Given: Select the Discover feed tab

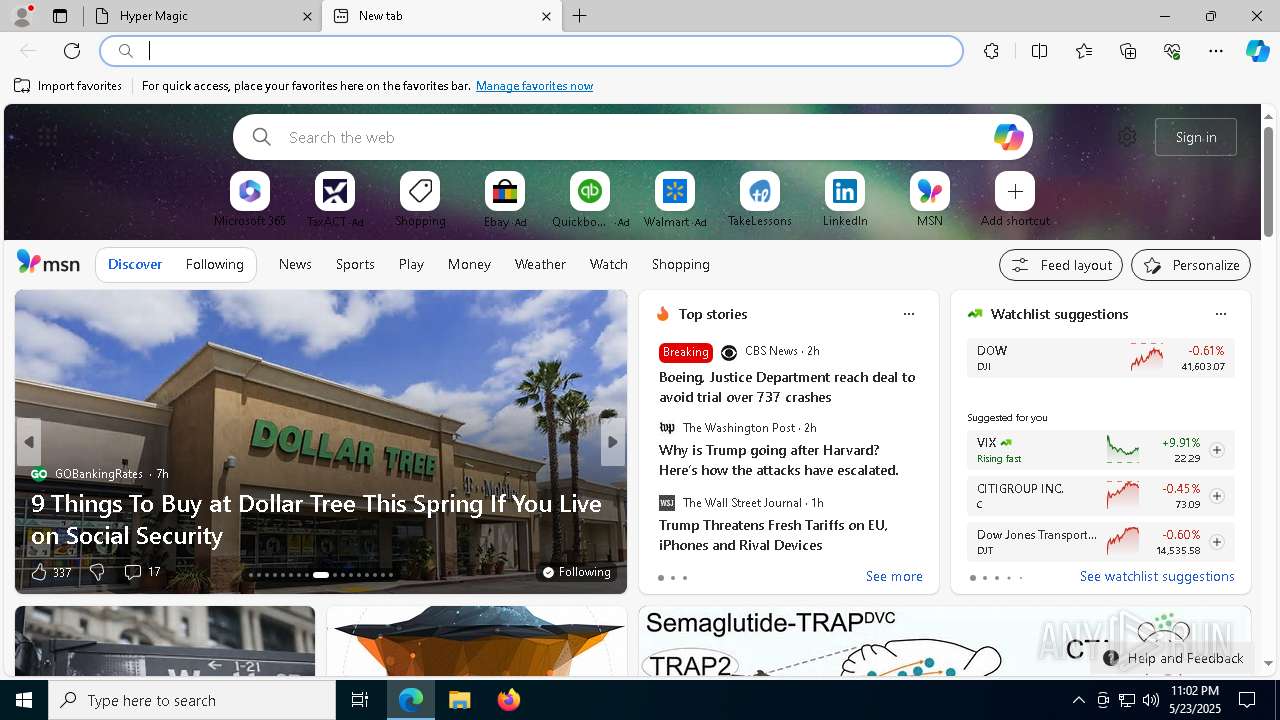Looking at the screenshot, I should pos(135,264).
